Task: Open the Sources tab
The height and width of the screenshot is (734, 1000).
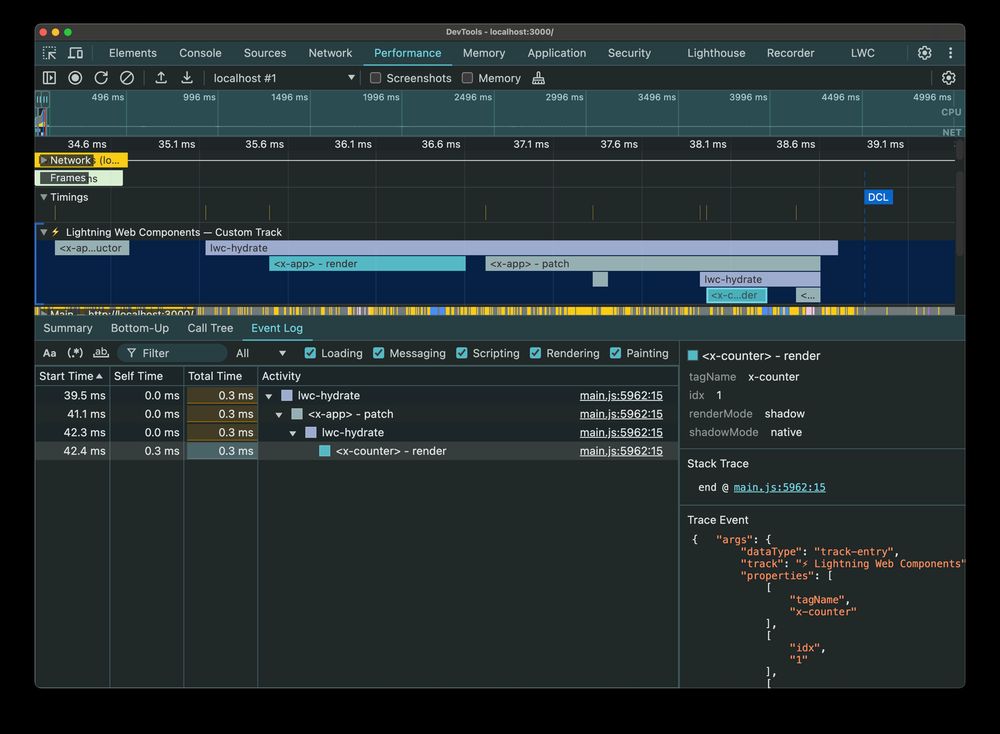Action: (x=265, y=53)
